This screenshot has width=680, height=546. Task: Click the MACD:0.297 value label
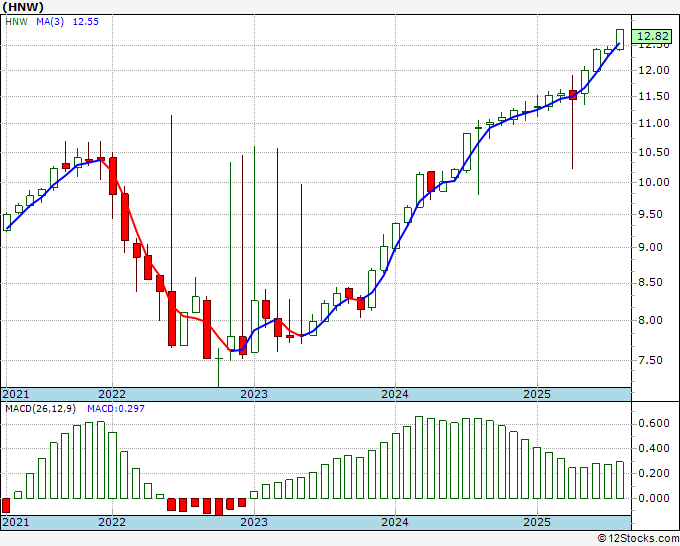(x=116, y=409)
